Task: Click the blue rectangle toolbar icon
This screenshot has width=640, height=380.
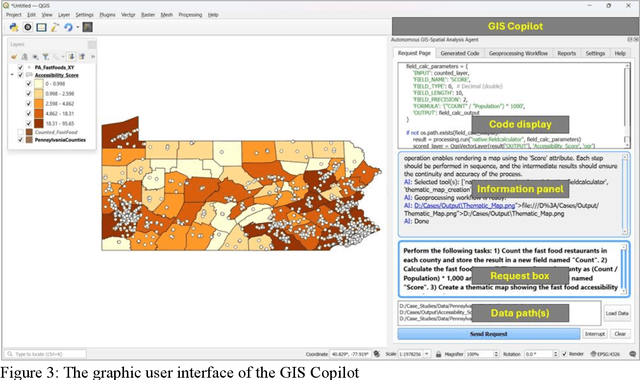Action: tap(41, 27)
